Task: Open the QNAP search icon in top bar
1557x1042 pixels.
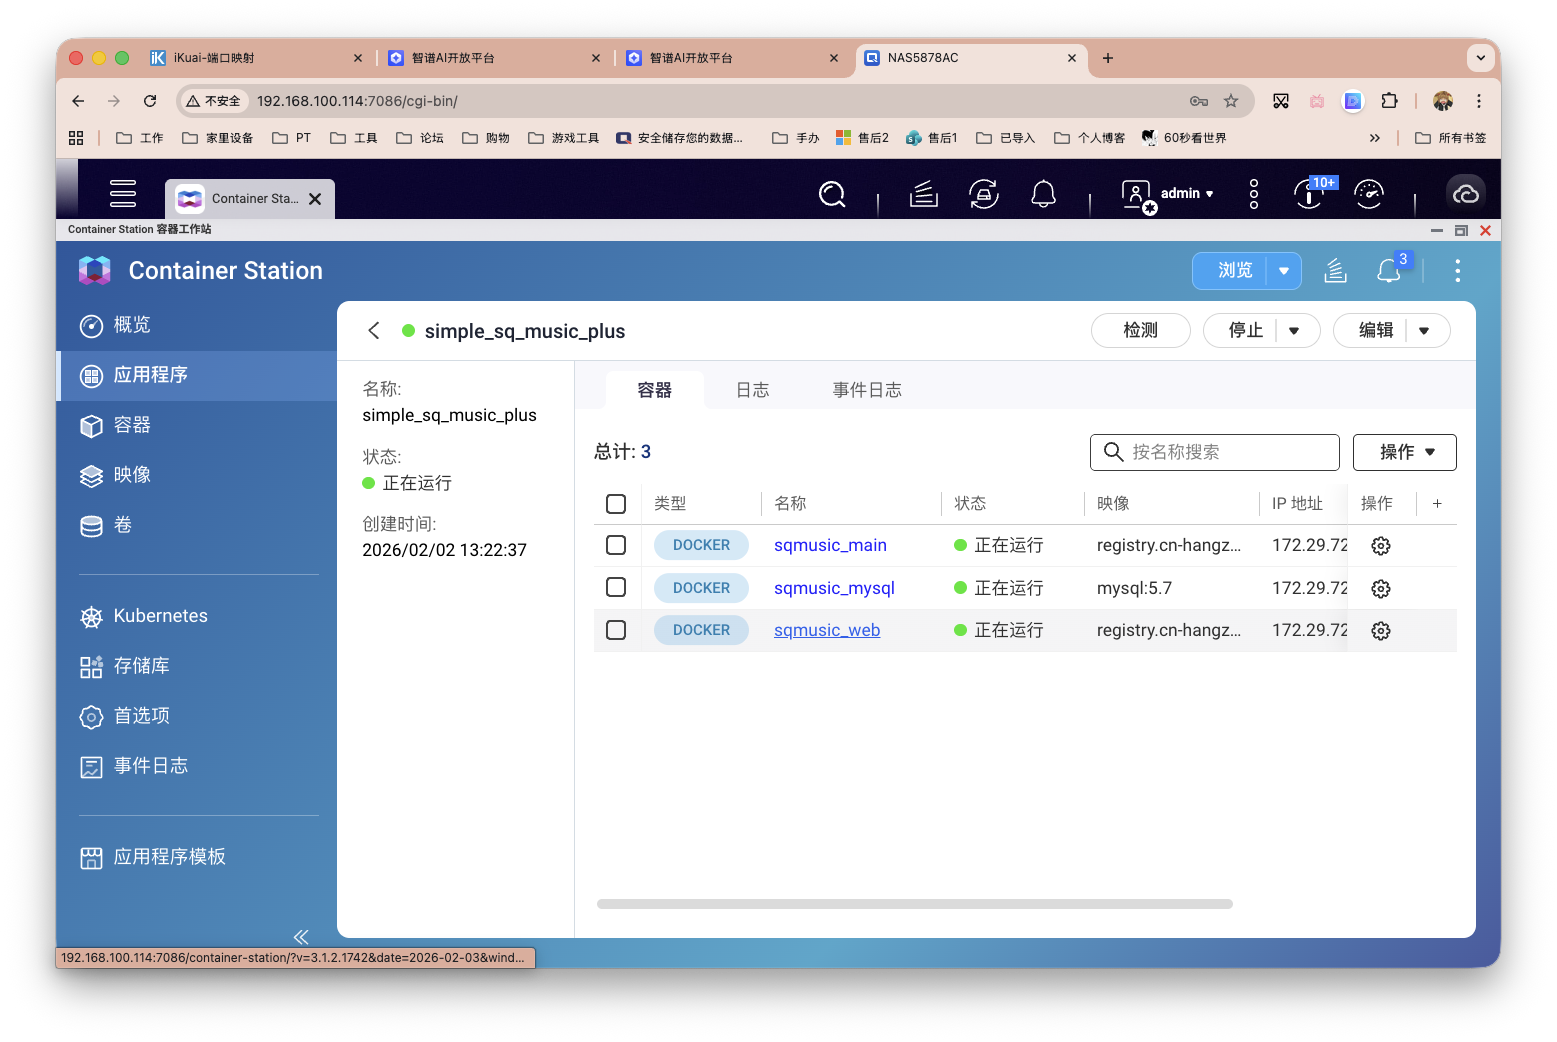Action: [832, 193]
